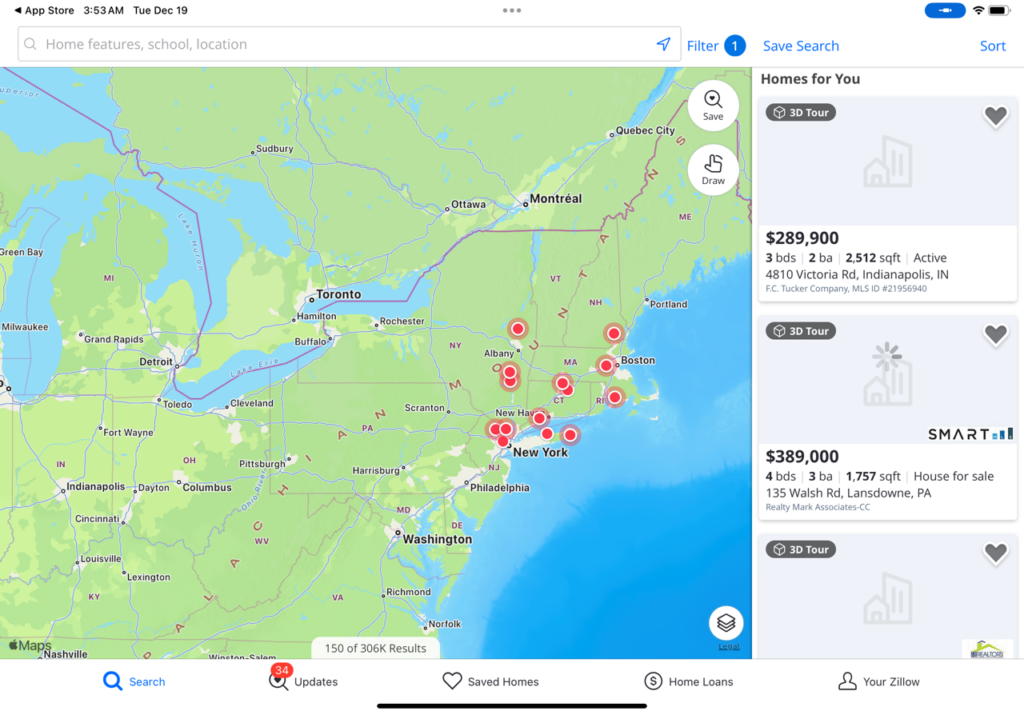Select the map pin between Portland and Boston

[x=614, y=334]
